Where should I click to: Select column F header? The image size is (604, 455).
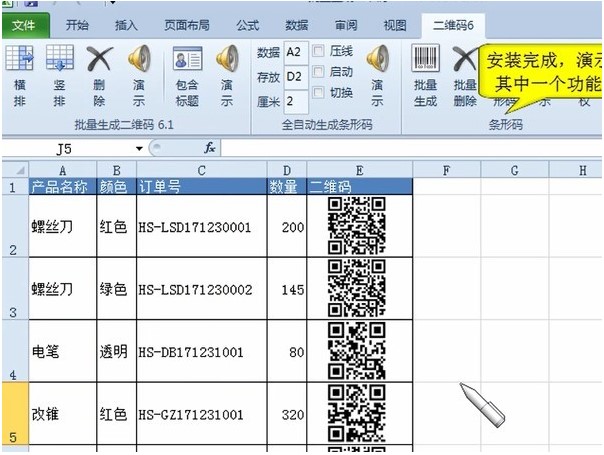pyautogui.click(x=446, y=170)
